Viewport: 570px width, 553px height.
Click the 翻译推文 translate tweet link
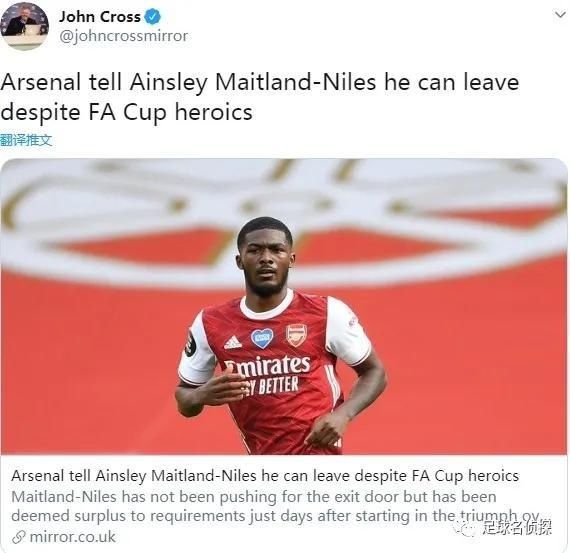[x=26, y=140]
